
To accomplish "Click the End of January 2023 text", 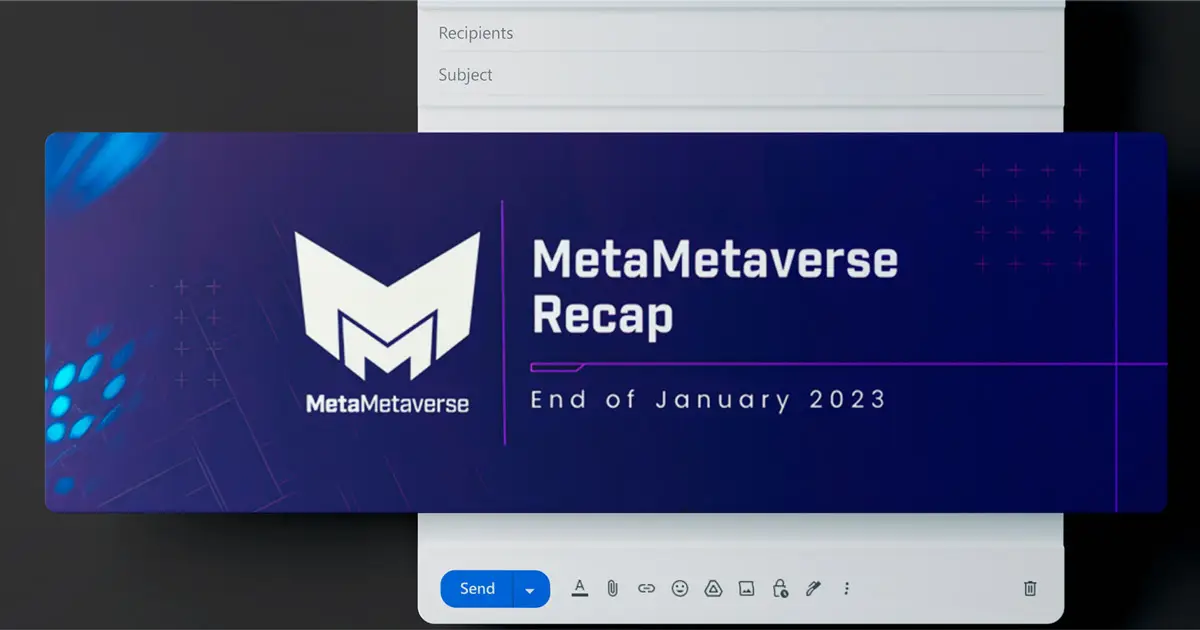I will tap(708, 400).
